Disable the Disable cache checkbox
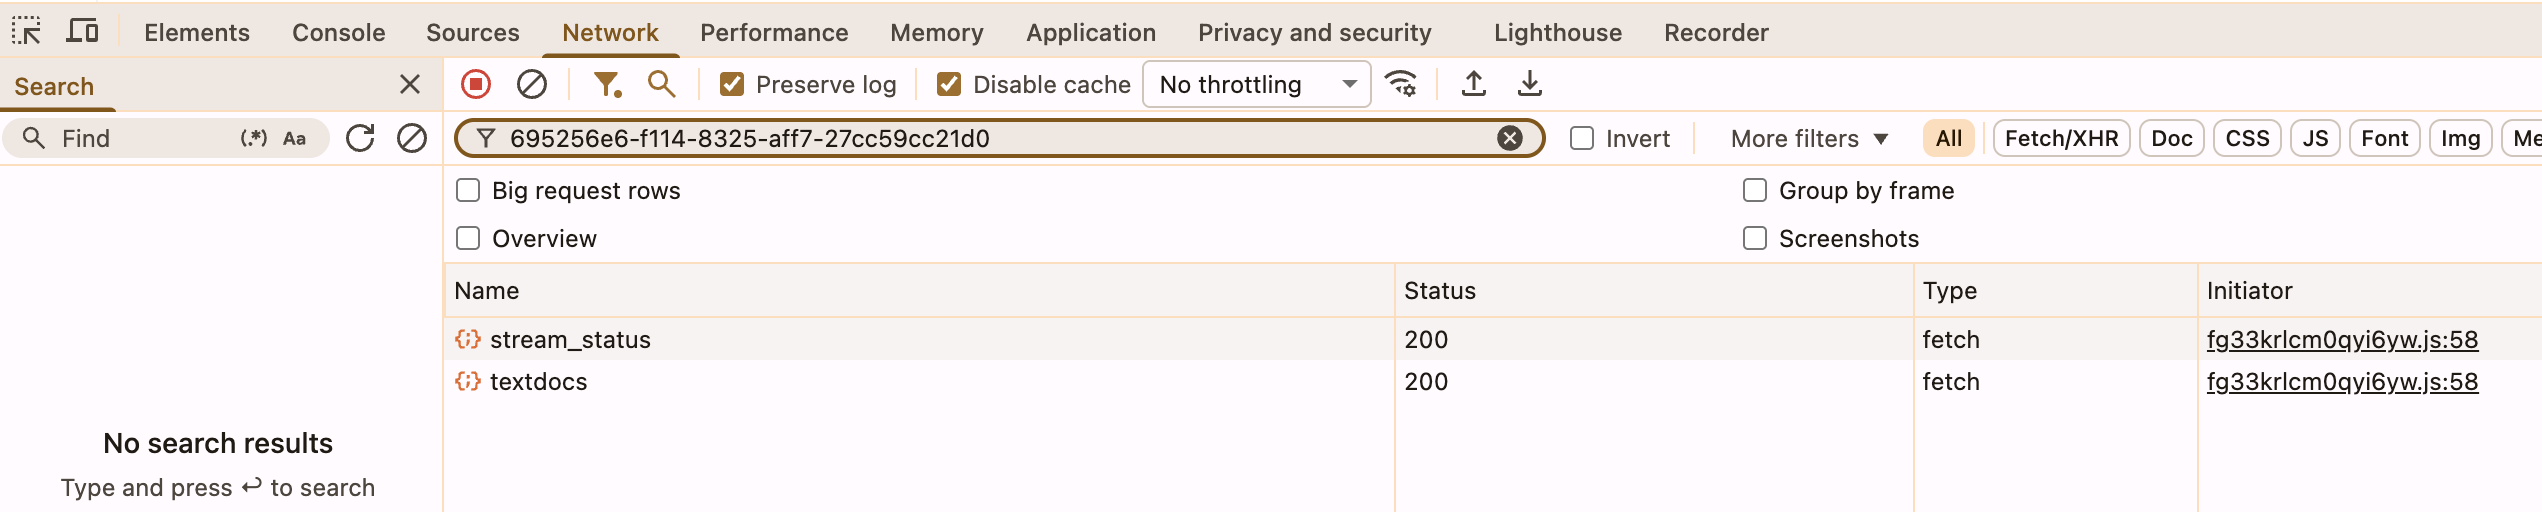Viewport: 2542px width, 512px height. (x=949, y=84)
